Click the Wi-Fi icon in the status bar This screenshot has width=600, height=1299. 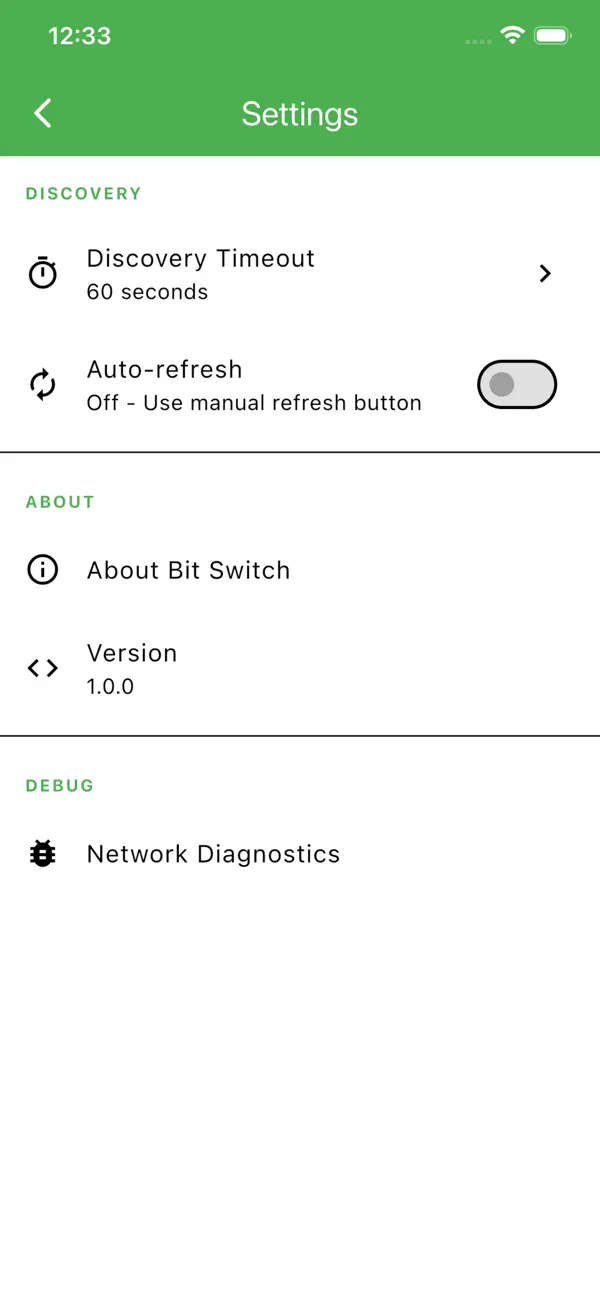click(513, 35)
